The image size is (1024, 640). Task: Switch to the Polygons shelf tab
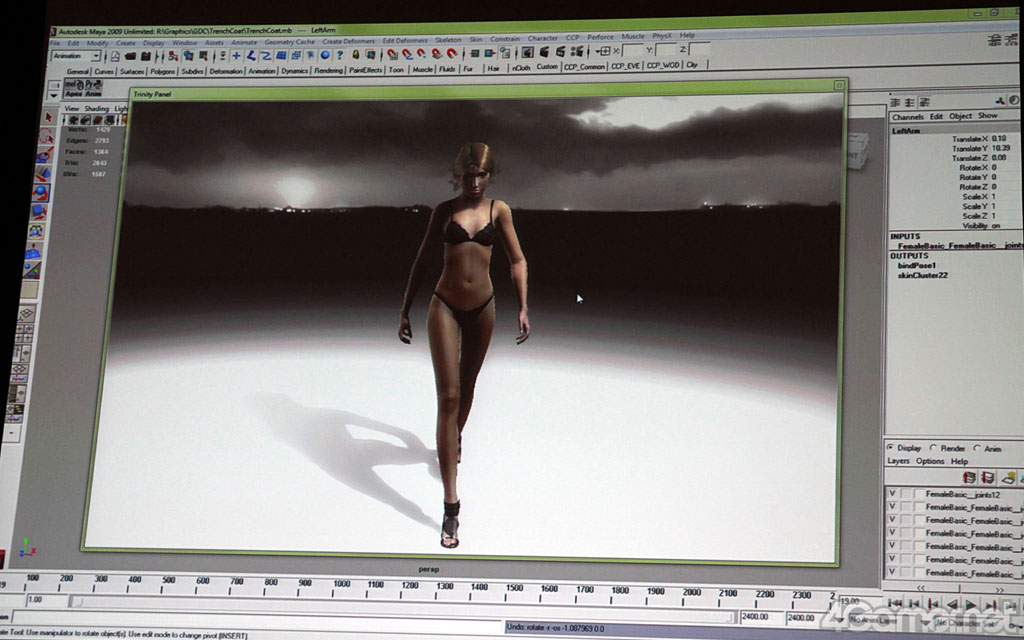(x=162, y=71)
